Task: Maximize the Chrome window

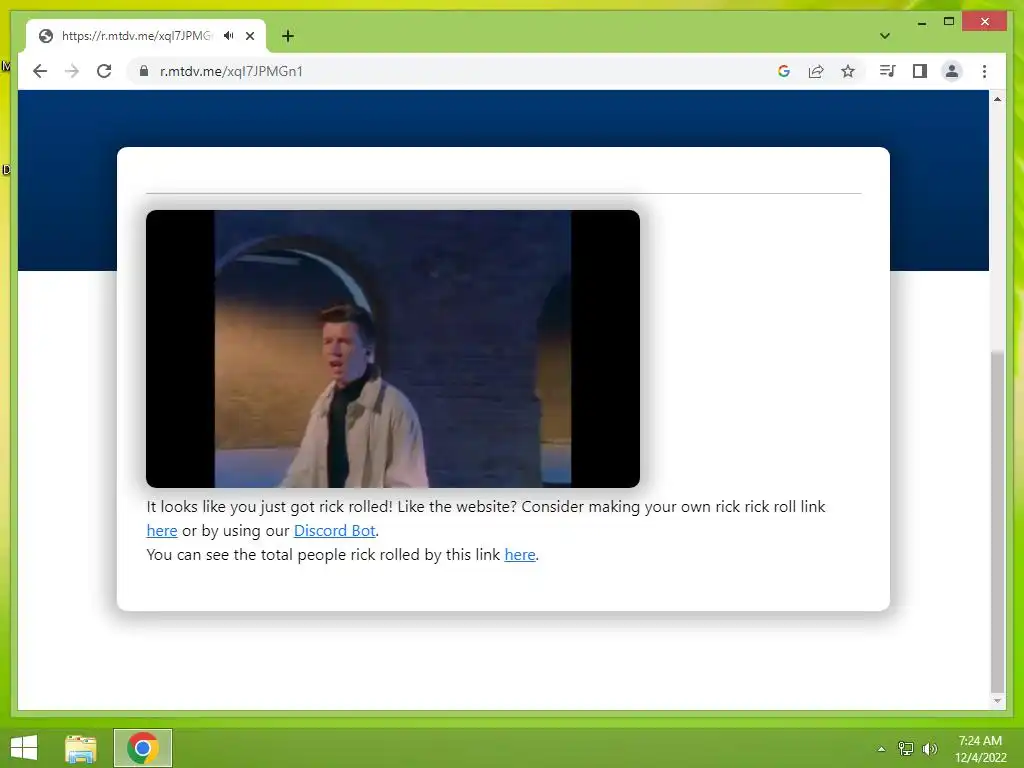Action: (x=949, y=22)
